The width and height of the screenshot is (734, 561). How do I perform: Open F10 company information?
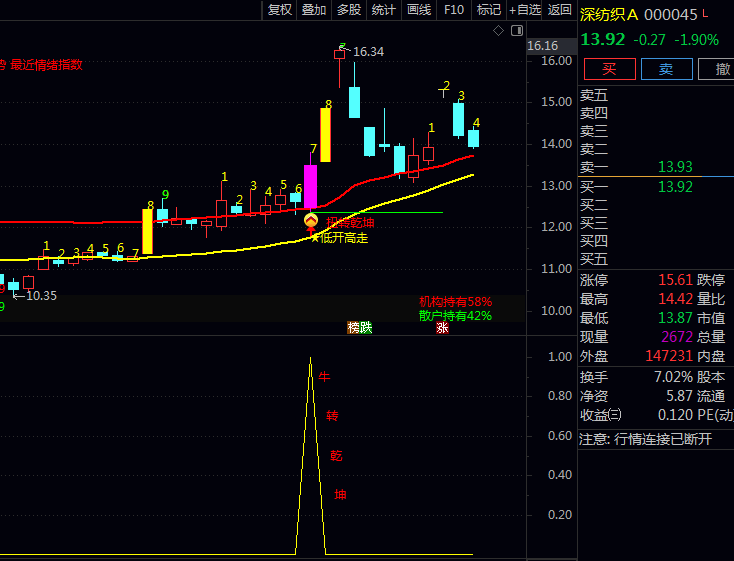(454, 10)
